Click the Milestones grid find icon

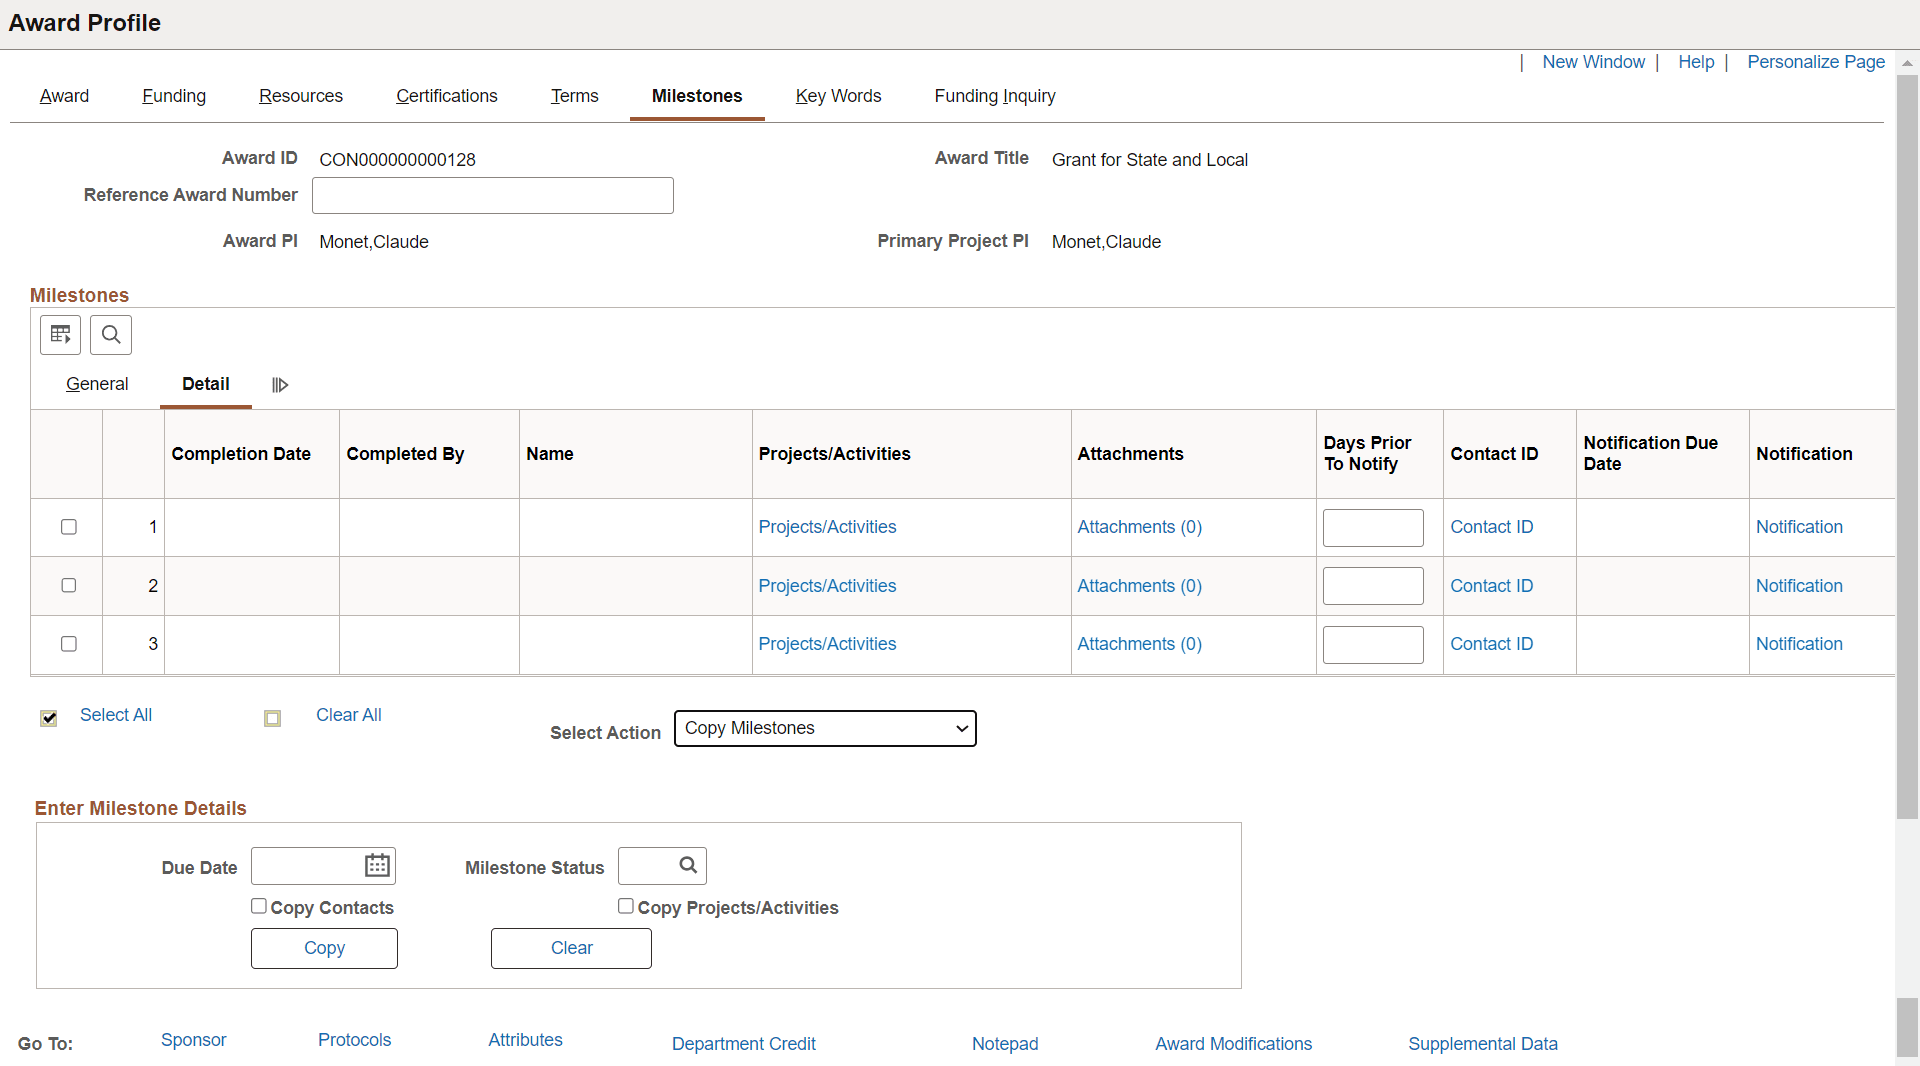coord(111,334)
